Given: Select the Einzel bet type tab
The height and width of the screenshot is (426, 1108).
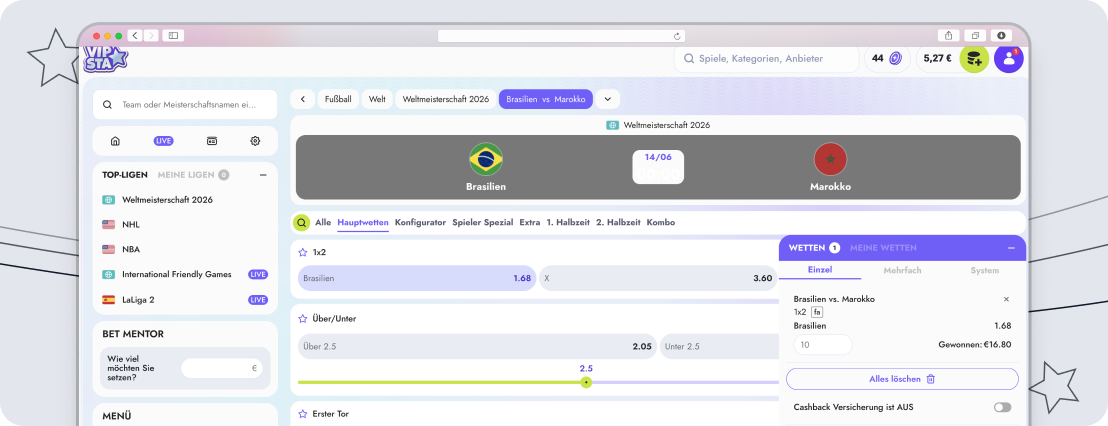Looking at the screenshot, I should click(x=820, y=271).
